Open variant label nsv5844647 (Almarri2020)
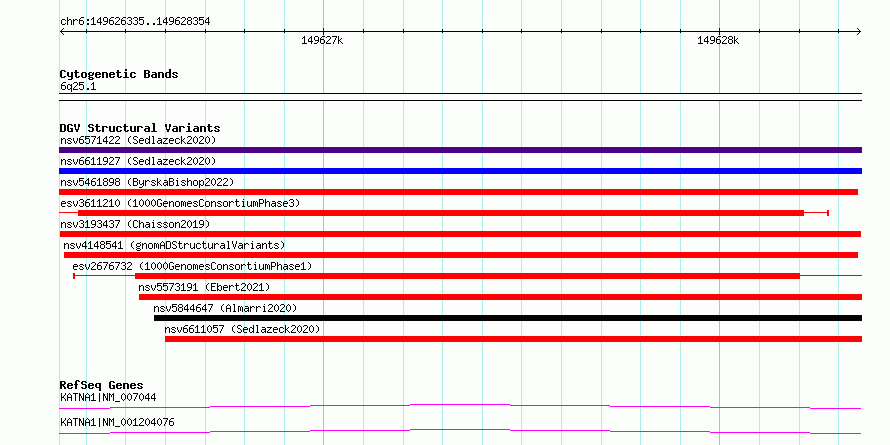This screenshot has height=445, width=890. 225,308
